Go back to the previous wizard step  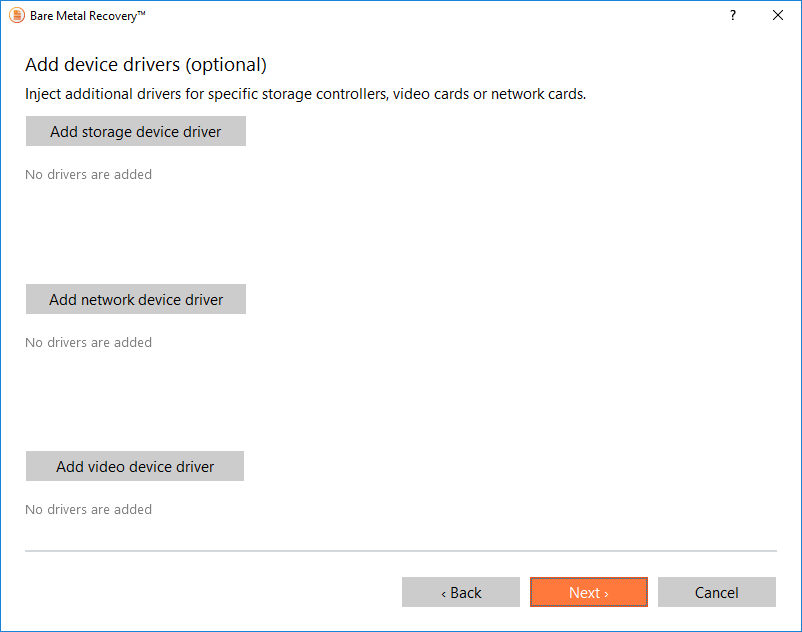pos(461,593)
